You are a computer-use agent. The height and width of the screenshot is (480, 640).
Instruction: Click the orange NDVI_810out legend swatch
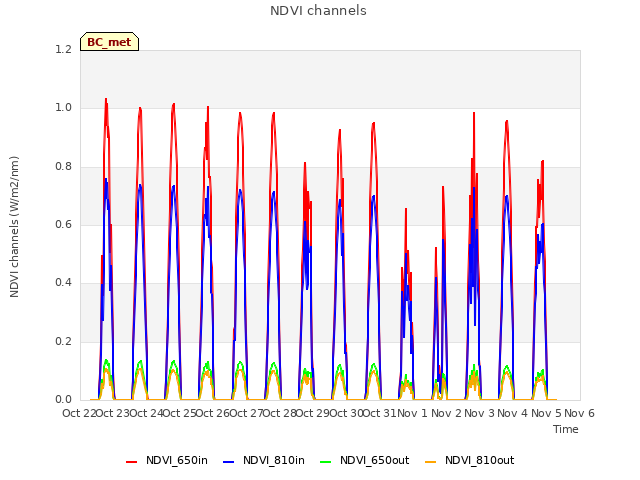[430, 462]
